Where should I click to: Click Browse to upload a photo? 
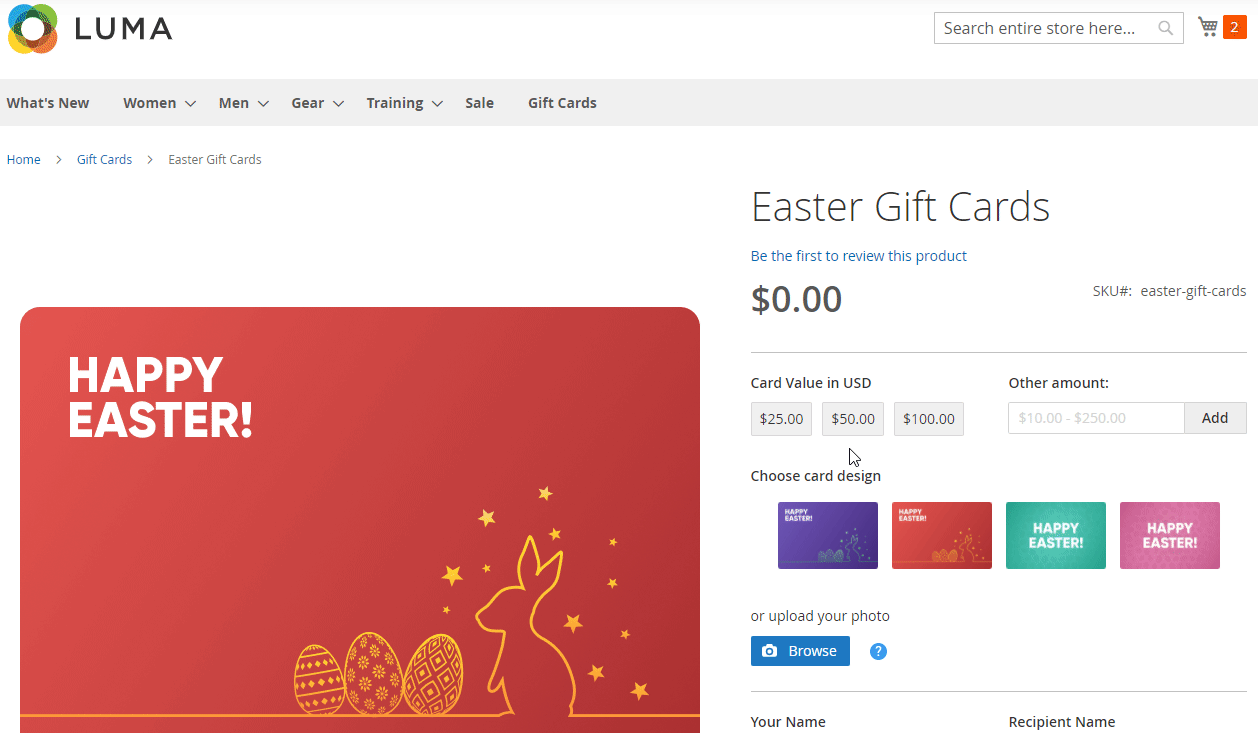(x=800, y=651)
